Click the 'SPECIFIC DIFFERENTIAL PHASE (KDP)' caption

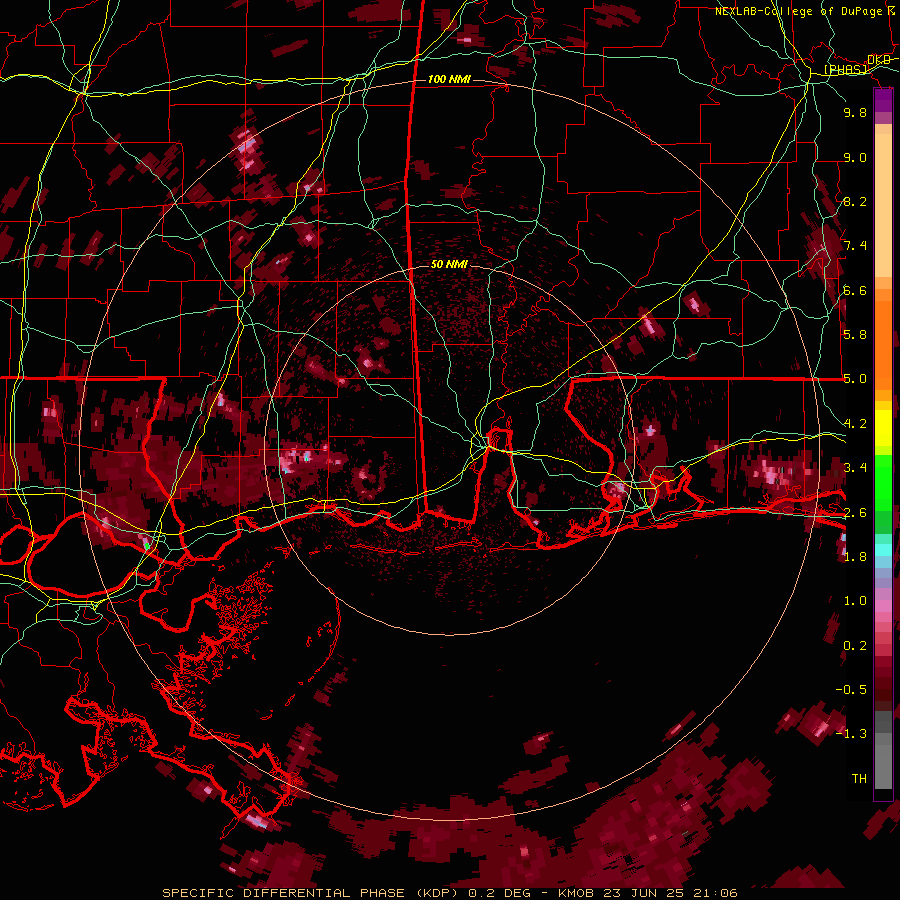(312, 893)
